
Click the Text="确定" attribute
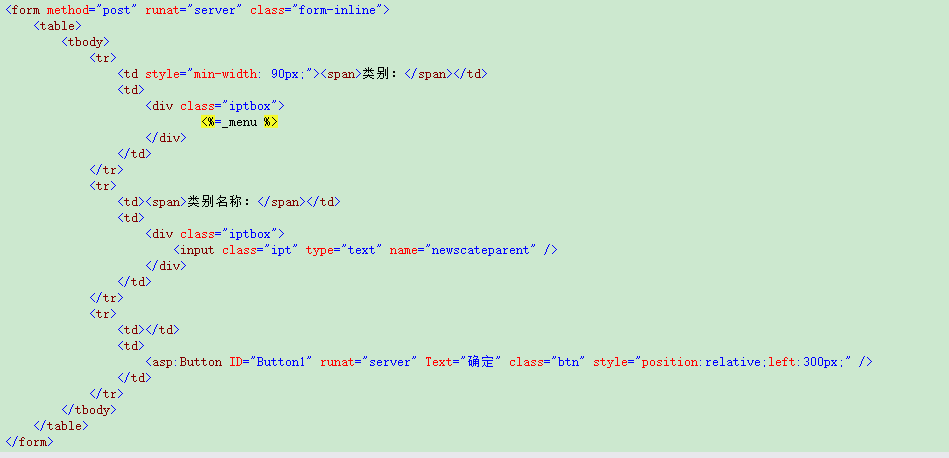[x=463, y=362]
